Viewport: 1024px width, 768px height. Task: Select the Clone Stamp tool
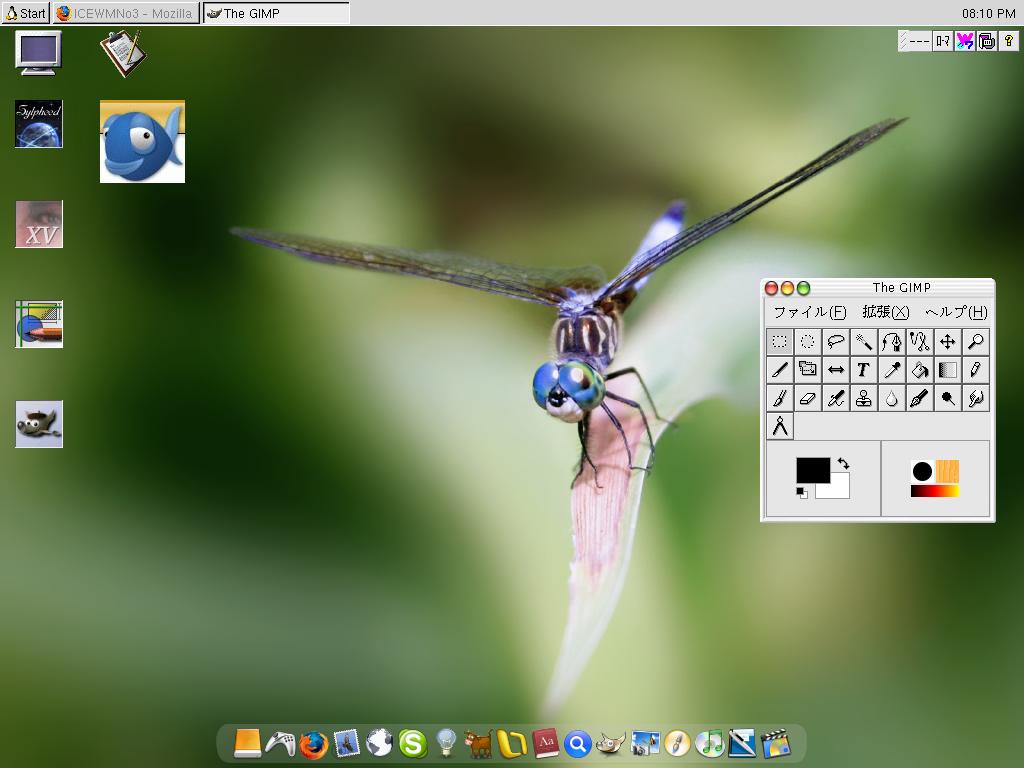(x=864, y=397)
